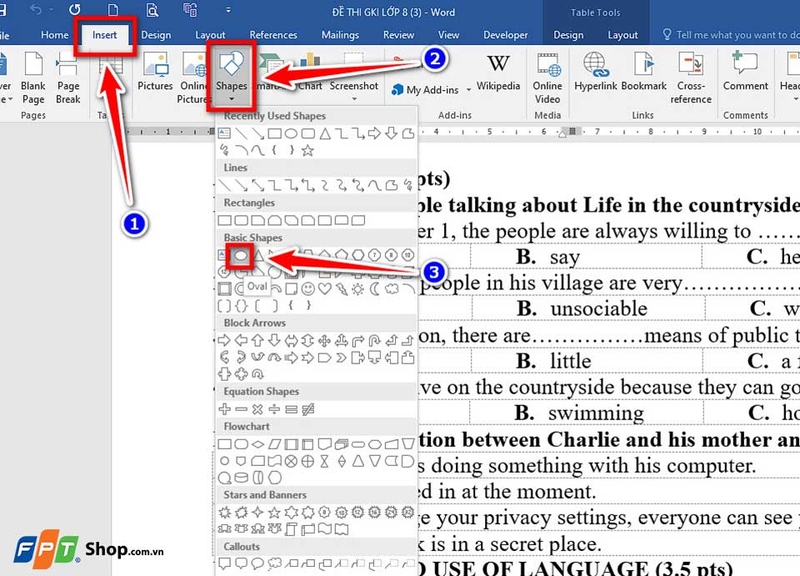
Task: Select the plus sign equation shape
Action: click(x=224, y=409)
